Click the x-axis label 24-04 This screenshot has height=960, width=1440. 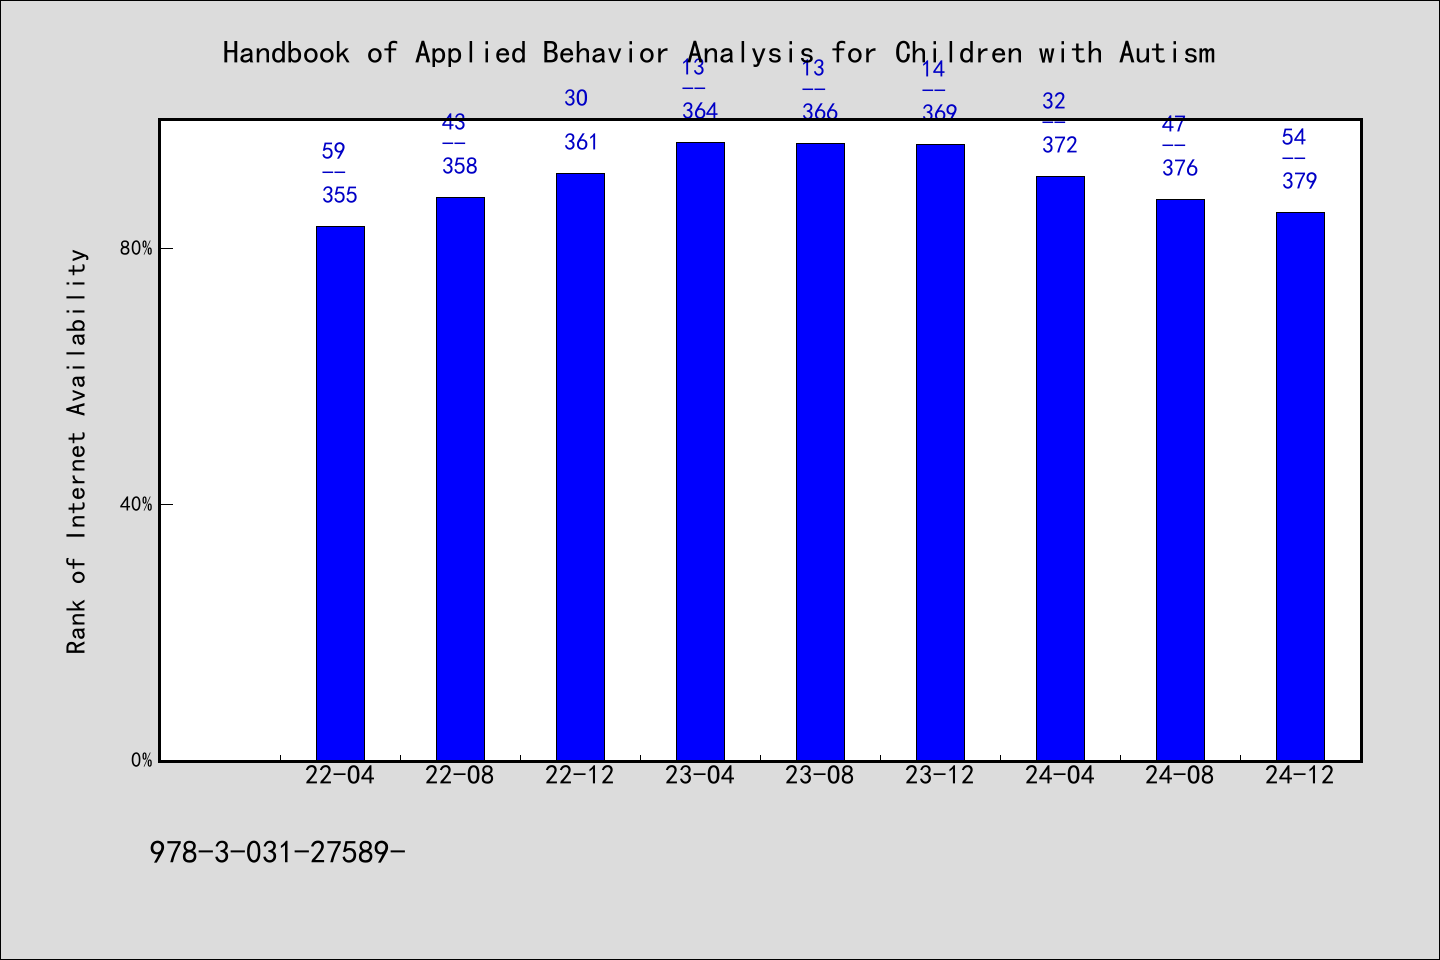pos(1060,776)
